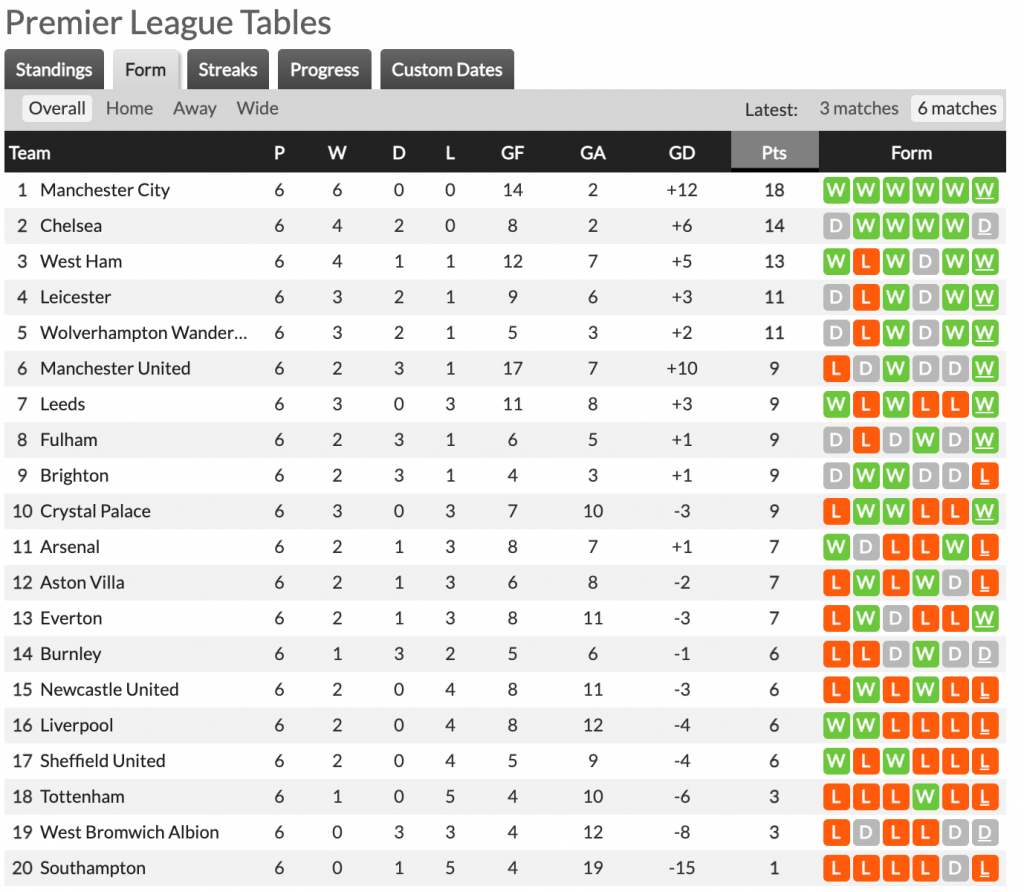The image size is (1024, 892).
Task: Click Burnley's W form badge
Action: 925,654
